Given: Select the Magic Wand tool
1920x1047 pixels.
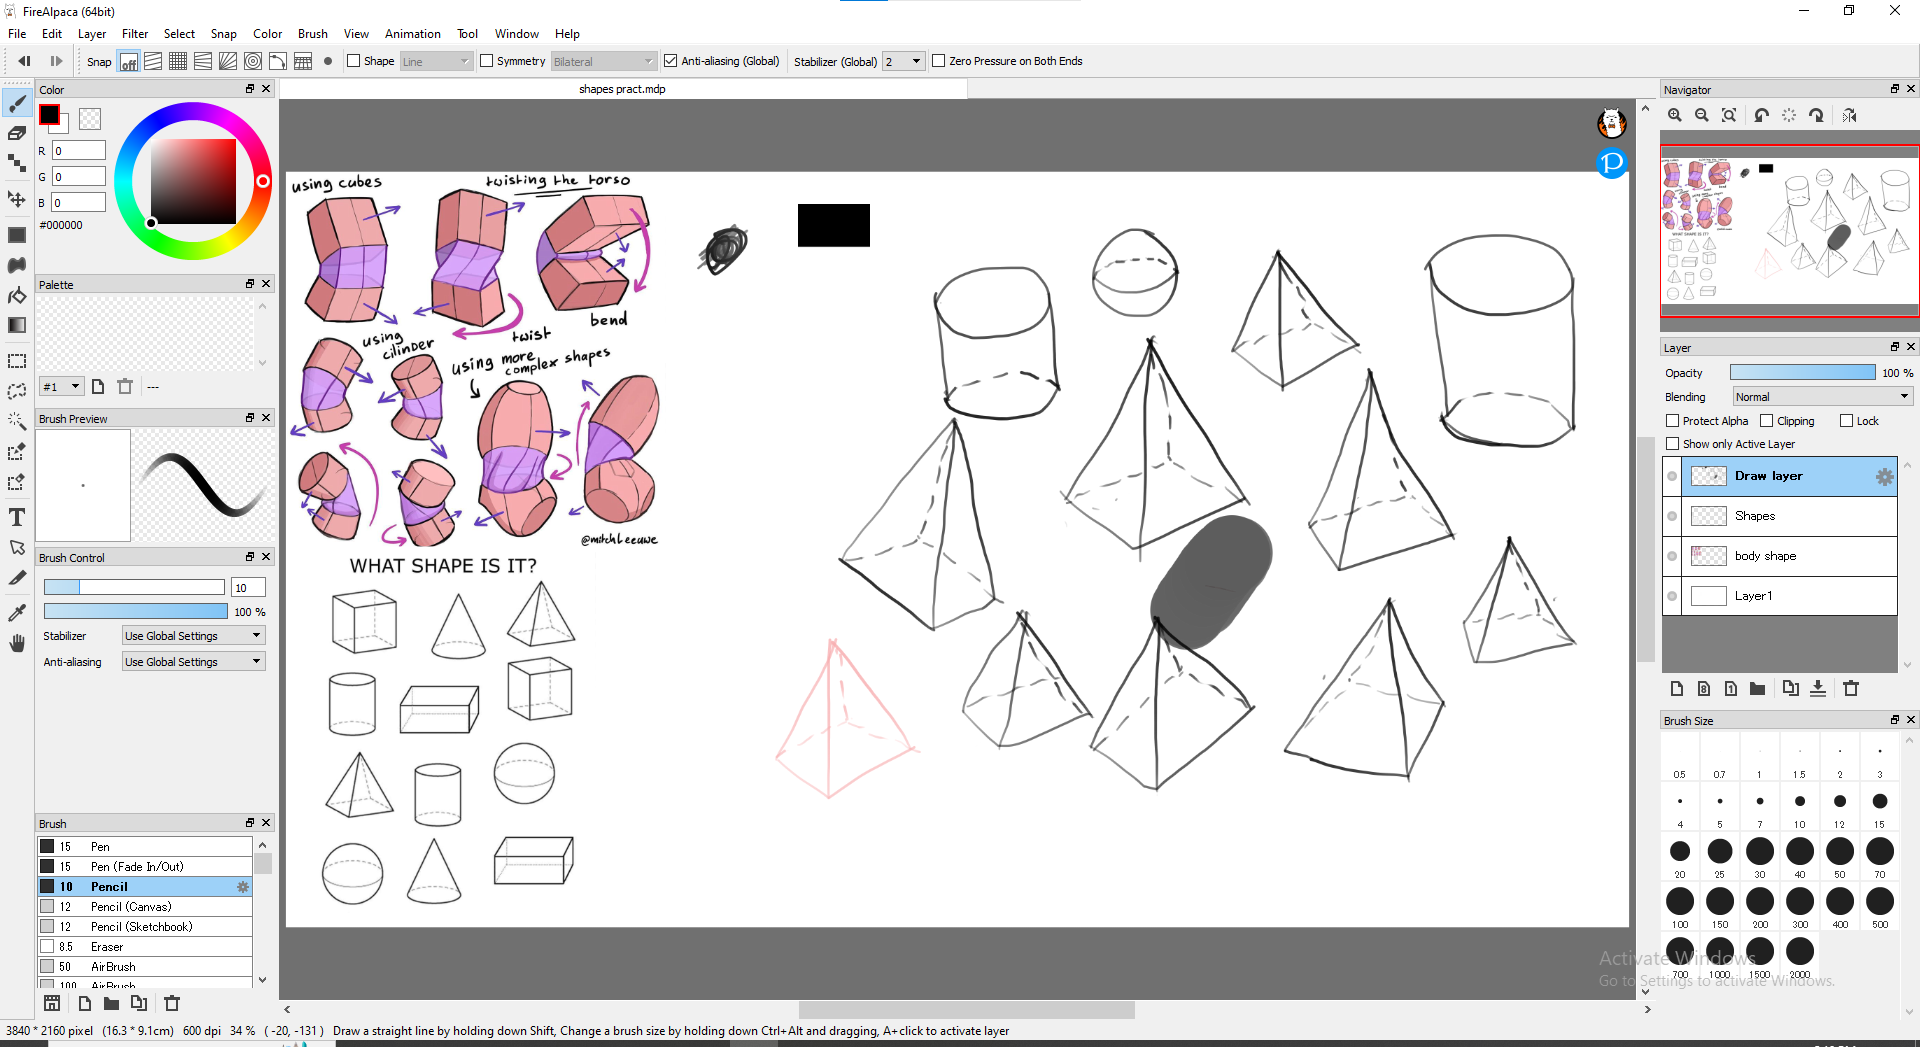Looking at the screenshot, I should [17, 421].
